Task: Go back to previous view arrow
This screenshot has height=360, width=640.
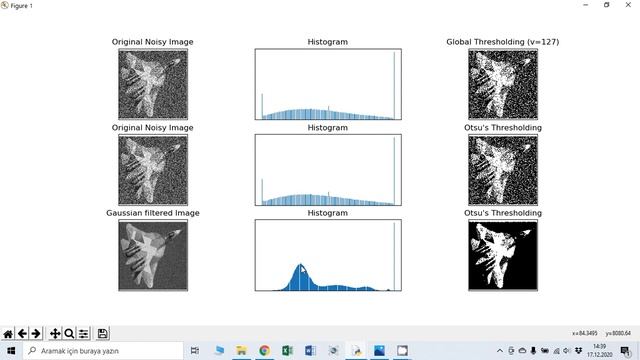Action: coord(22,334)
